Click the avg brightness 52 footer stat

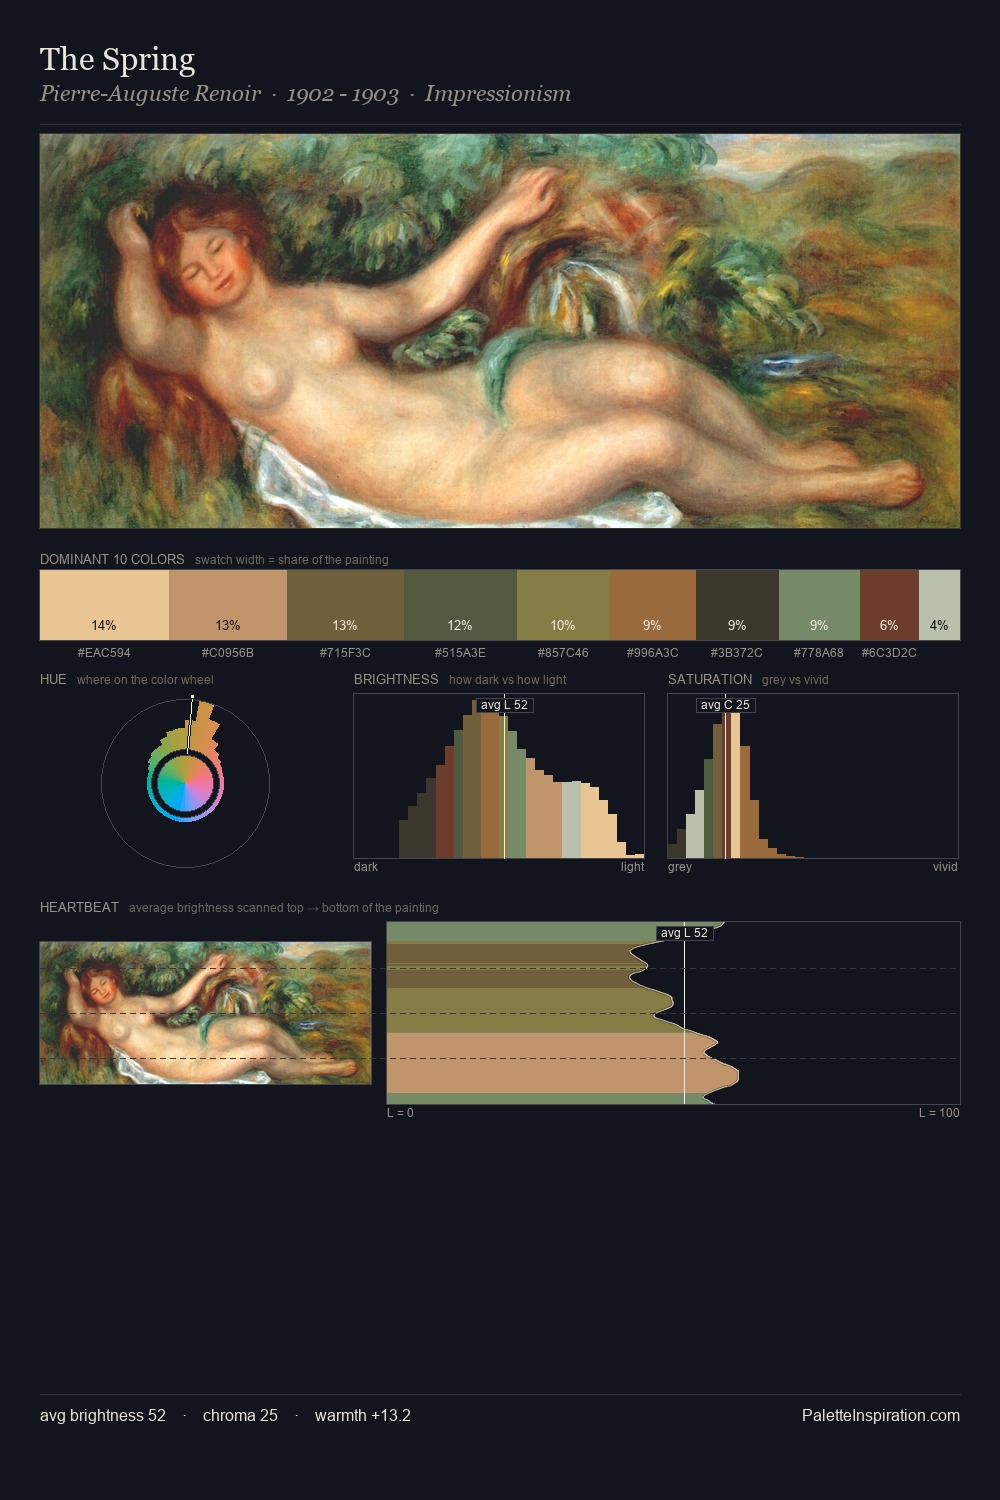(103, 1415)
